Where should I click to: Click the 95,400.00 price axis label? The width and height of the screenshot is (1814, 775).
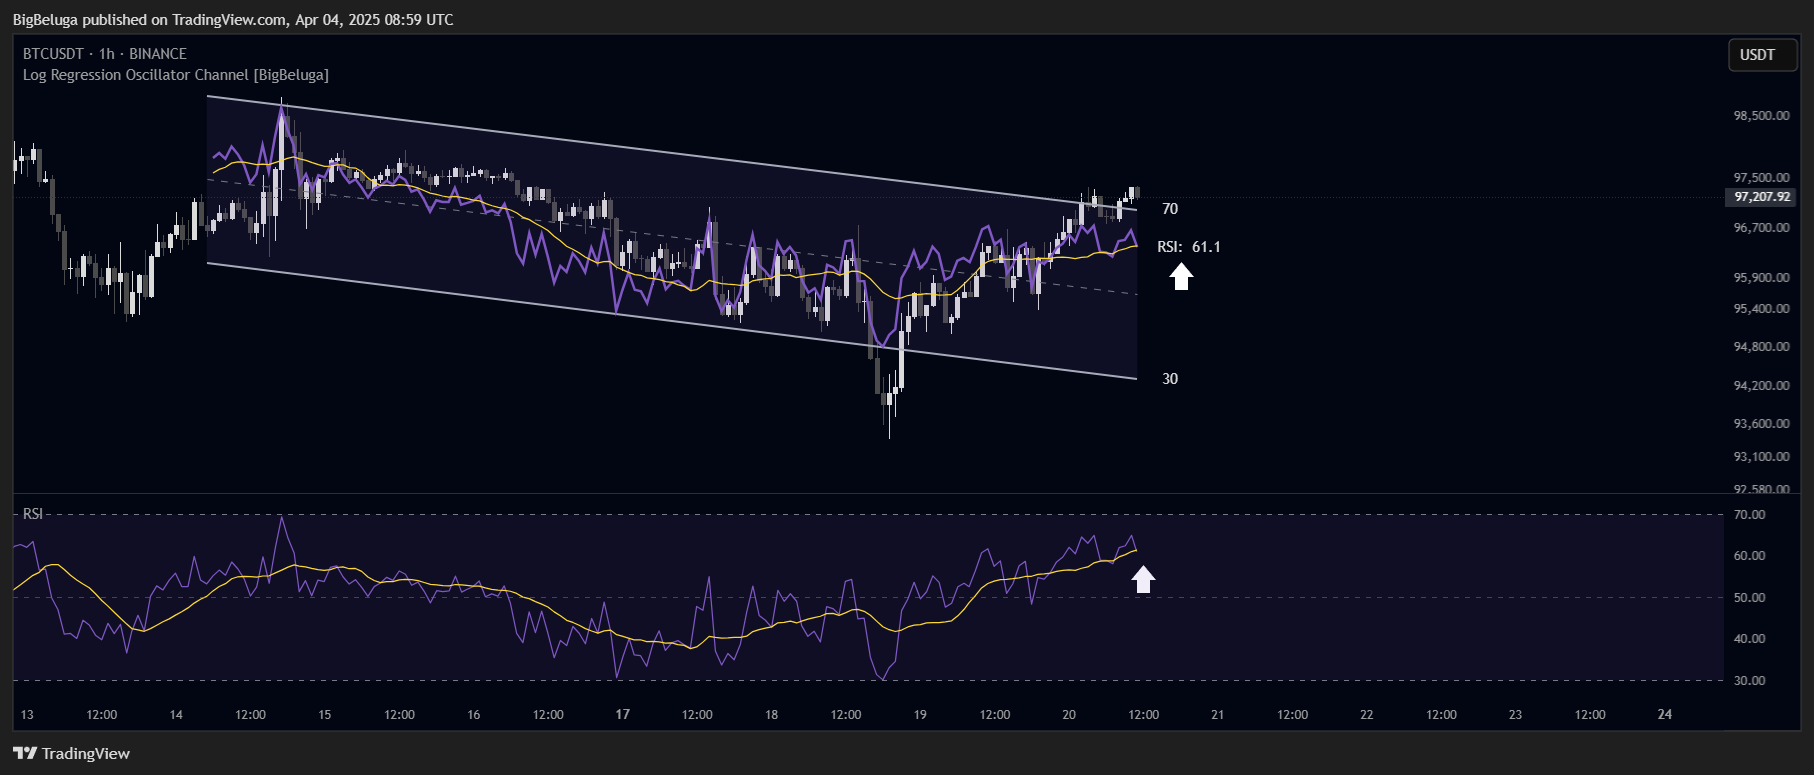[1761, 309]
